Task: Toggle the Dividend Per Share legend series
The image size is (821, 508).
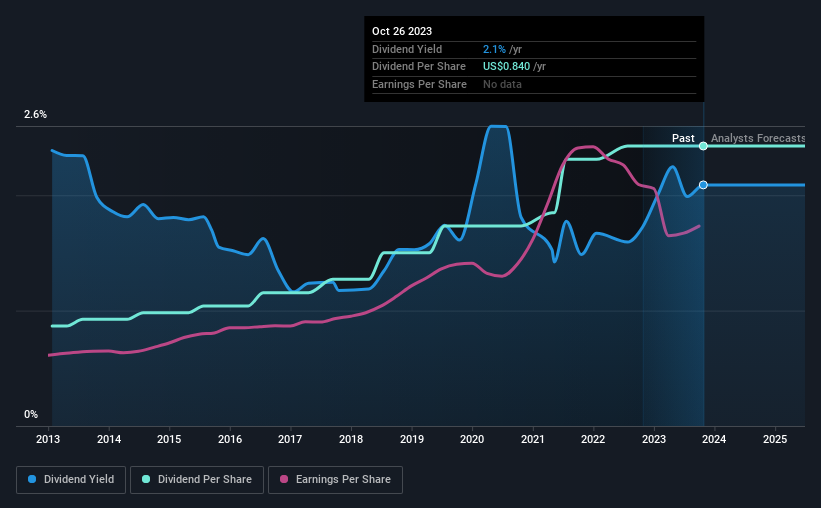Action: click(197, 480)
